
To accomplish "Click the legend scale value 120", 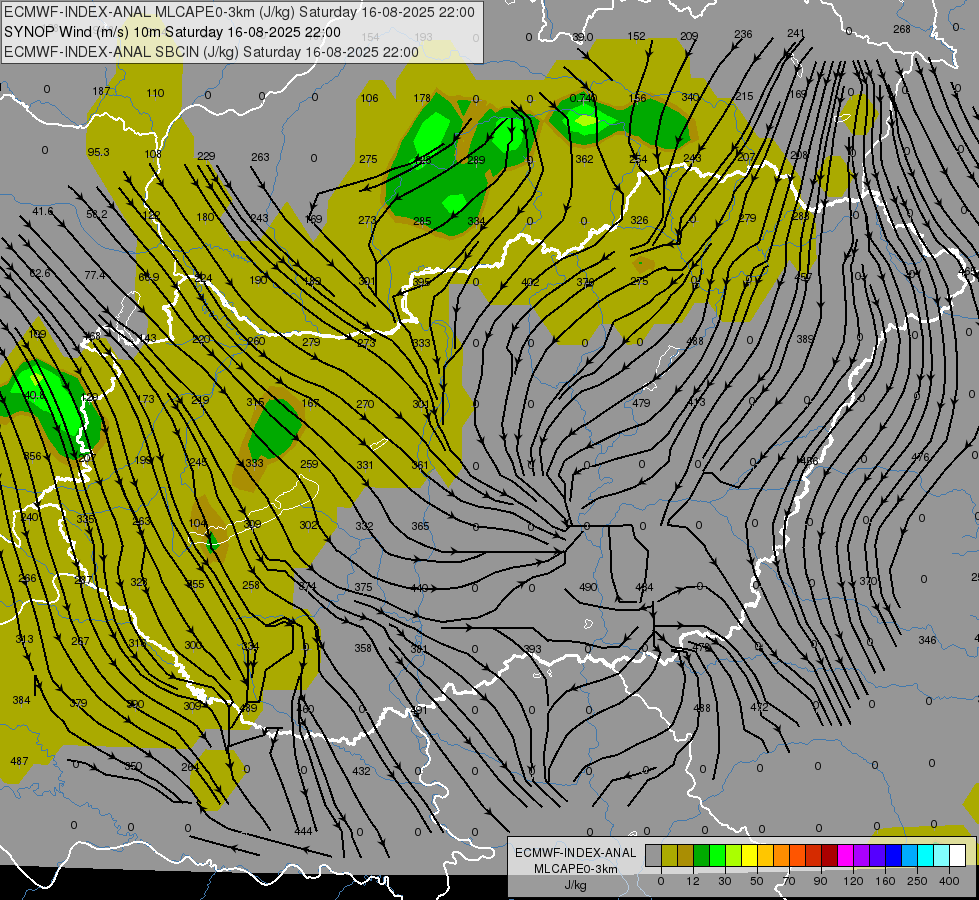I will click(x=853, y=881).
